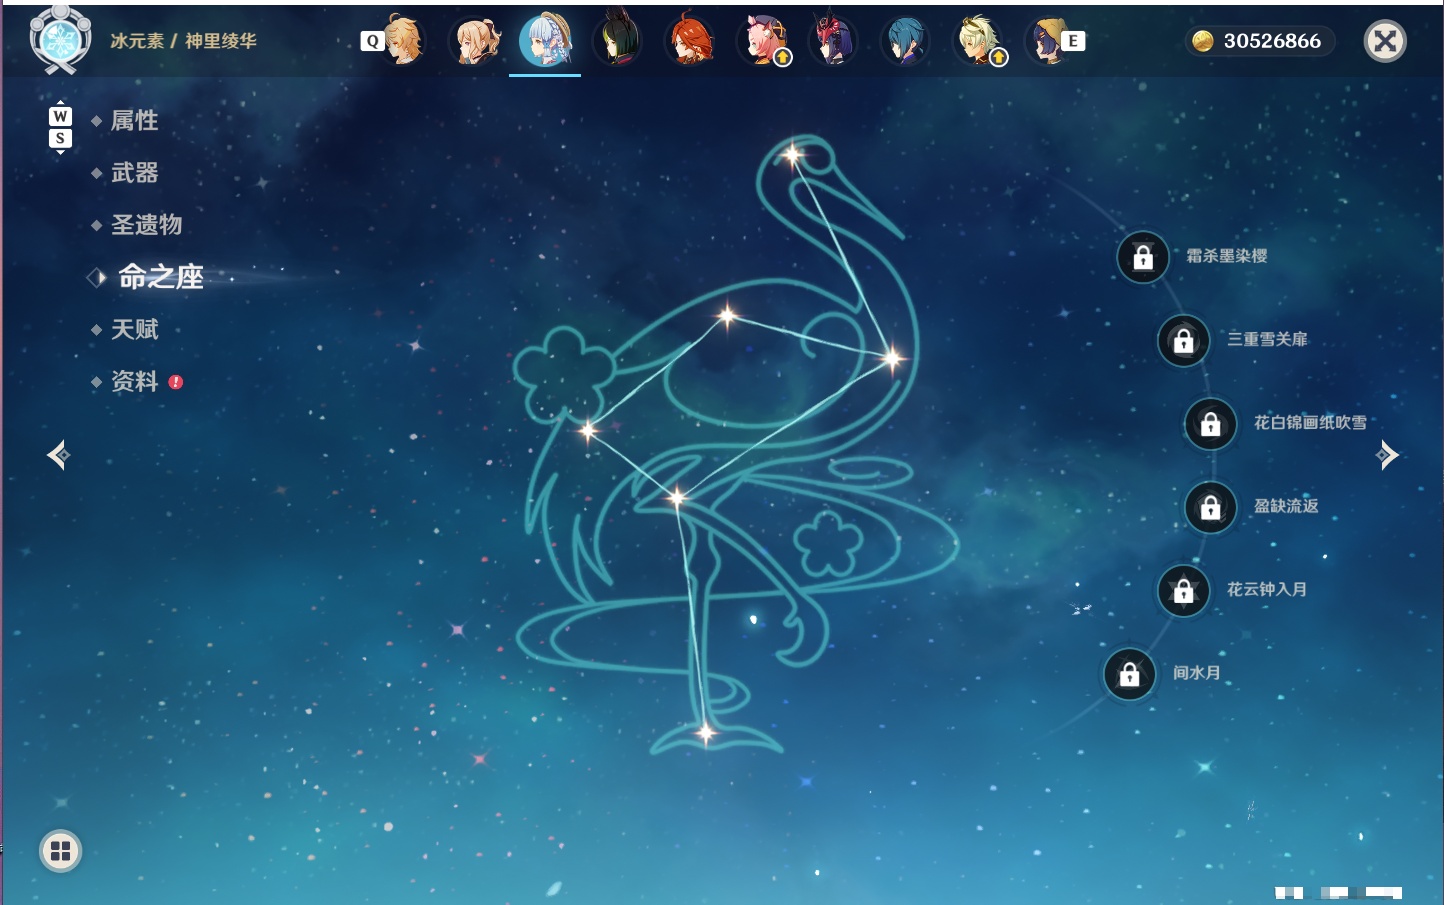Open the 资料 profile page

click(x=134, y=381)
